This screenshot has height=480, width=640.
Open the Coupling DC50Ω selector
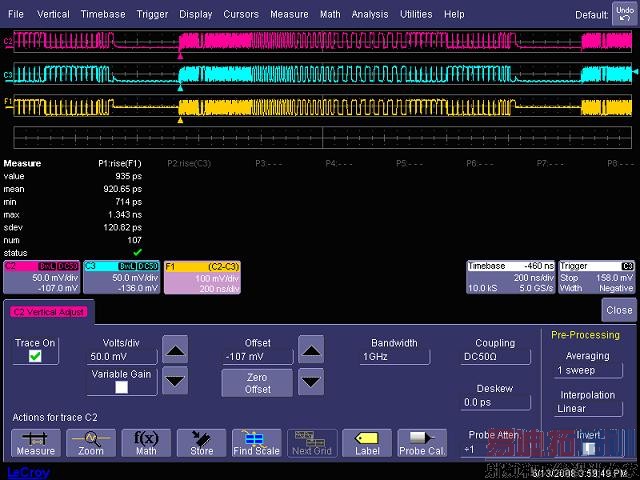(x=495, y=356)
